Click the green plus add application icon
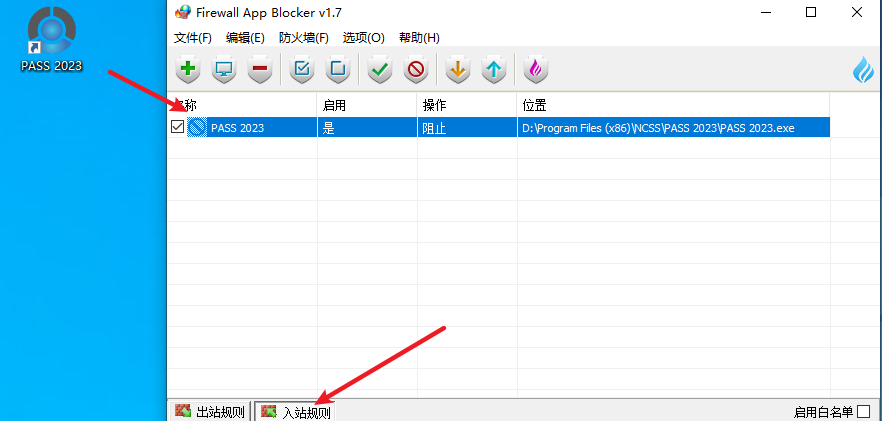Image resolution: width=882 pixels, height=421 pixels. pos(188,70)
